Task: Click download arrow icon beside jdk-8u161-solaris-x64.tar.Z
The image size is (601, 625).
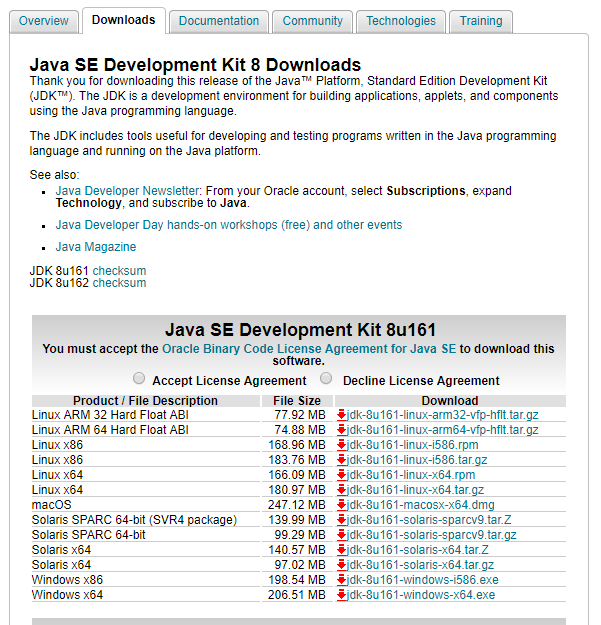Action: click(x=341, y=550)
